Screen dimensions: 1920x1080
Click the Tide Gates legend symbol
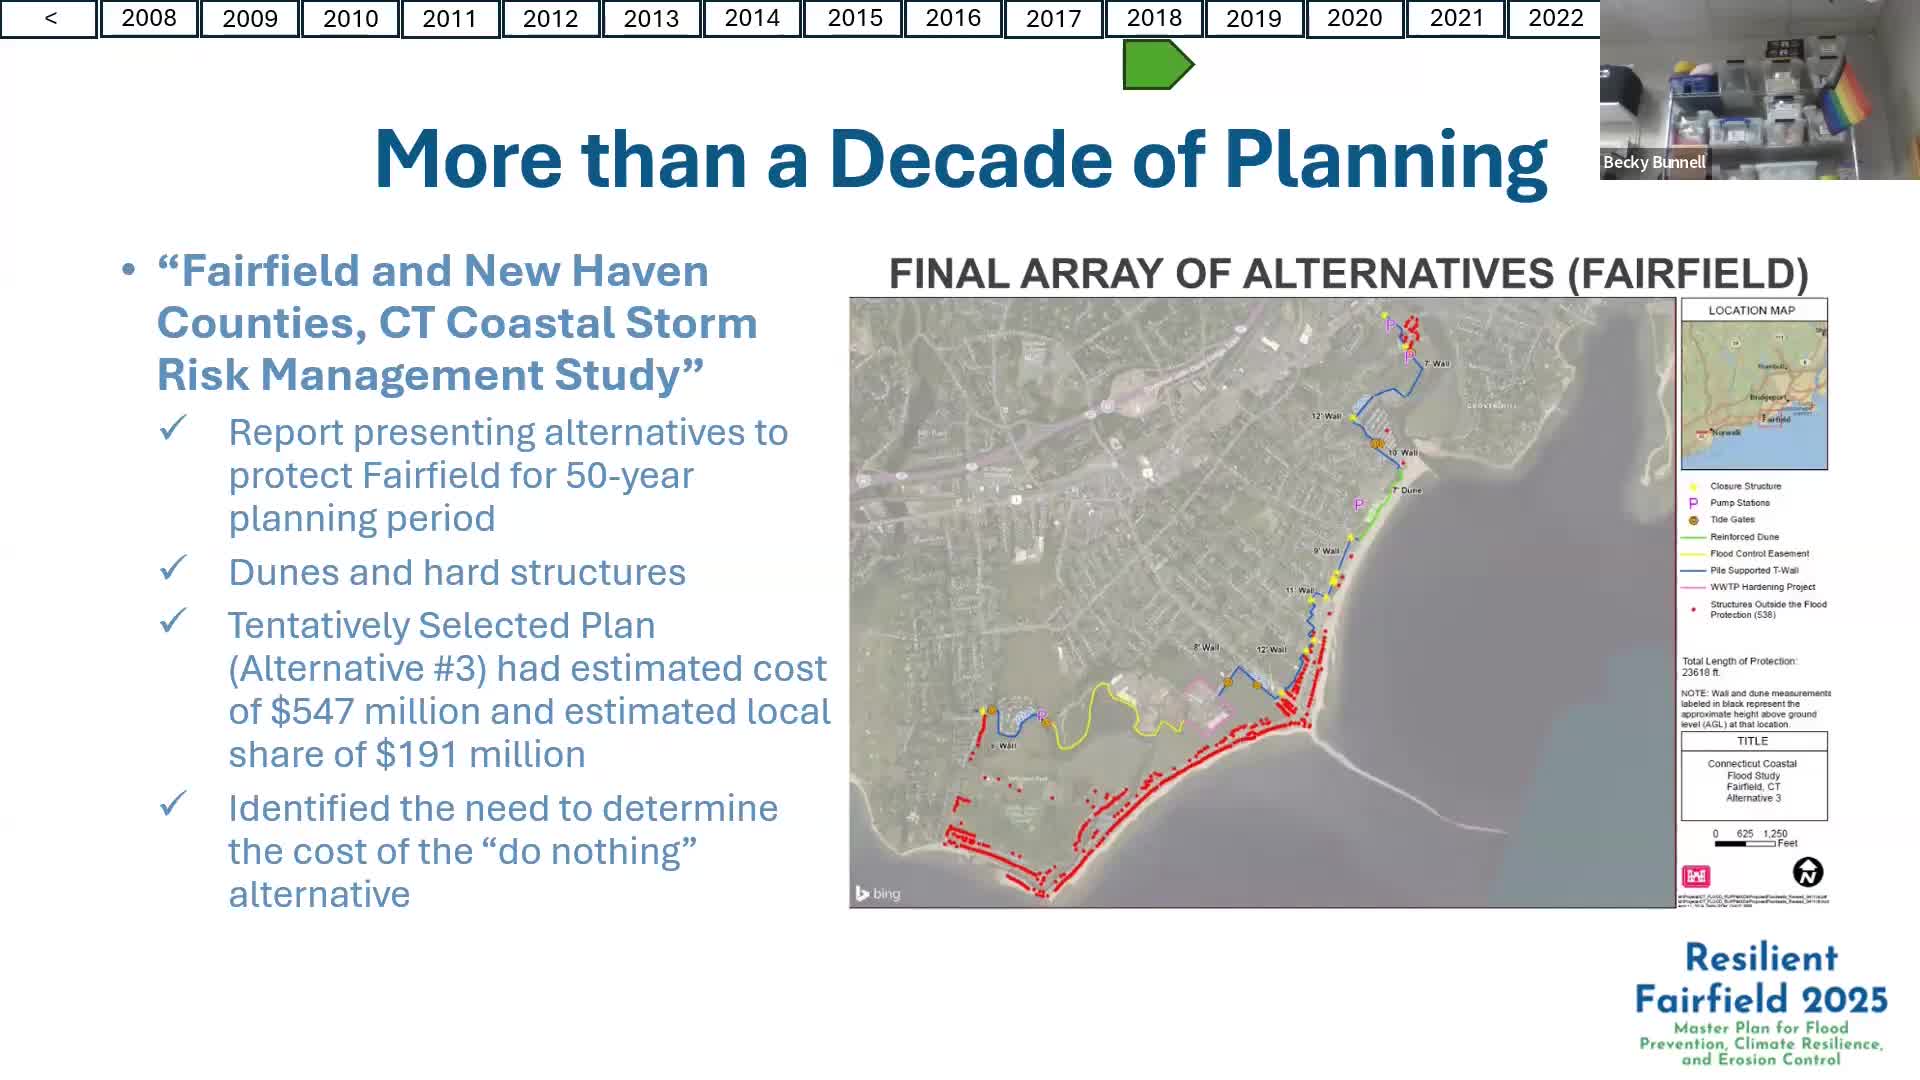[1693, 520]
